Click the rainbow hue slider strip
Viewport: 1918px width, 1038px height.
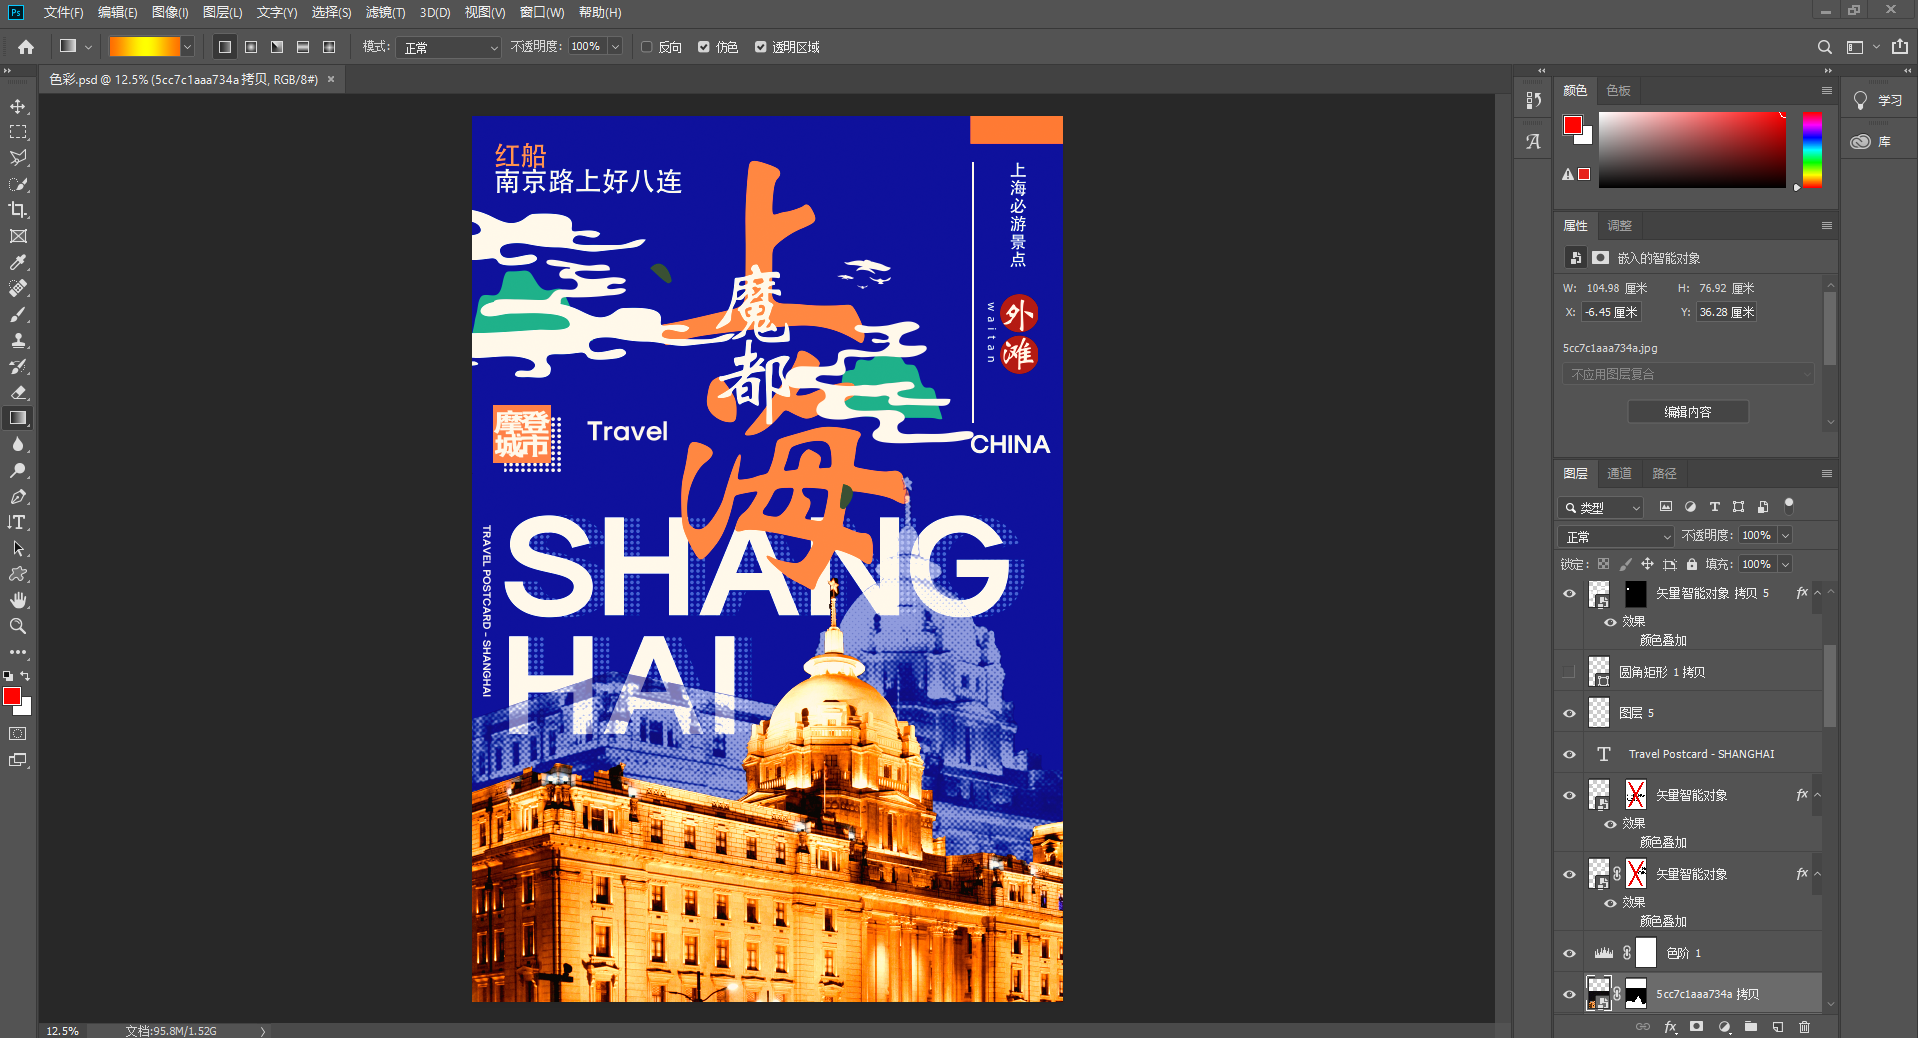(1812, 149)
